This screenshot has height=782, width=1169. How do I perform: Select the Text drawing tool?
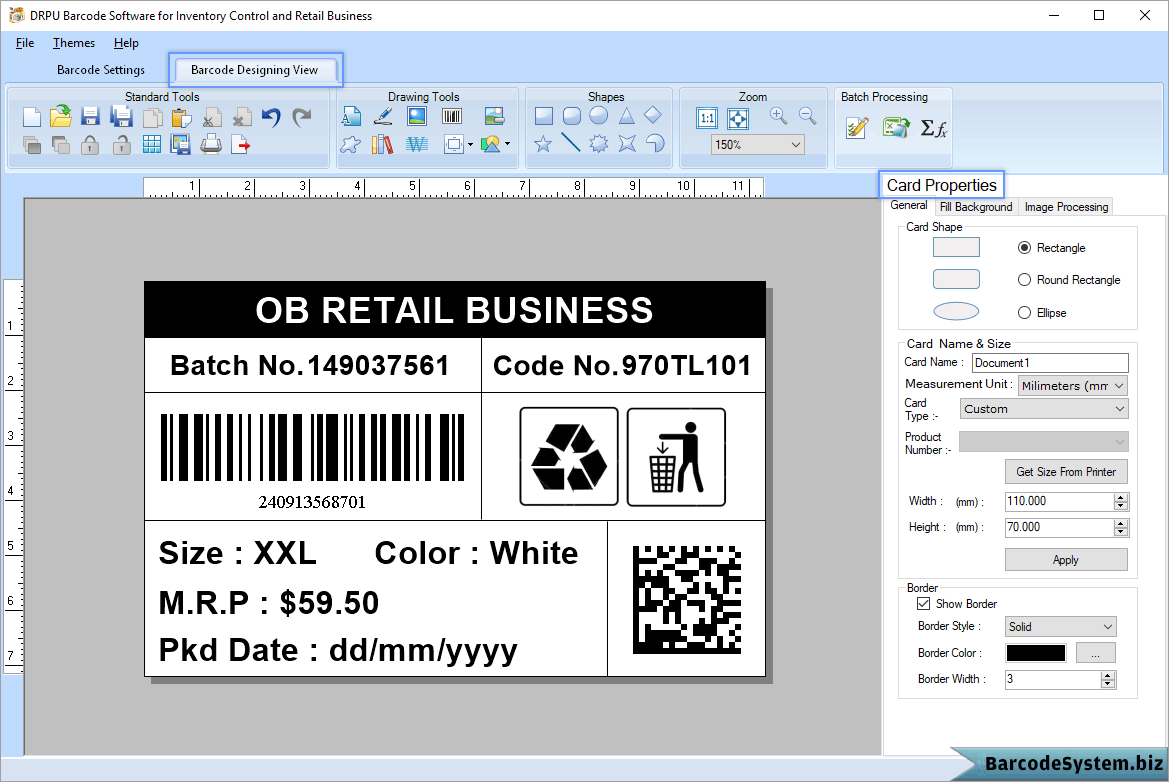coord(351,116)
